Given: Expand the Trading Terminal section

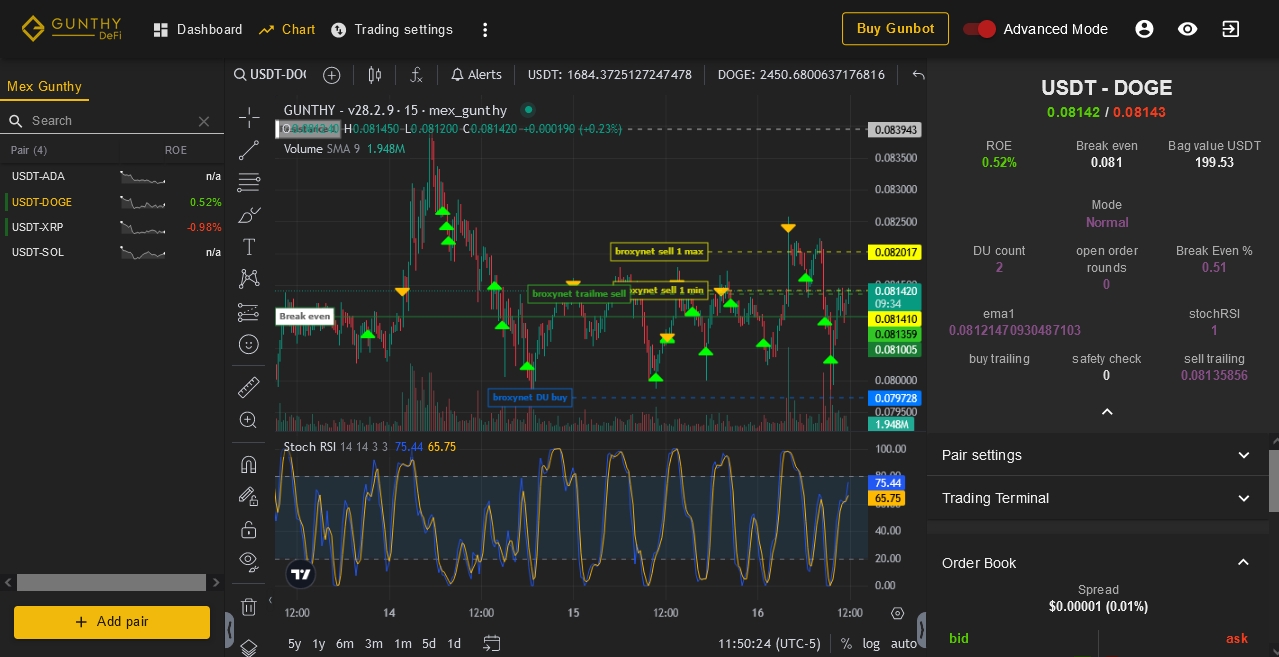Looking at the screenshot, I should 1097,498.
